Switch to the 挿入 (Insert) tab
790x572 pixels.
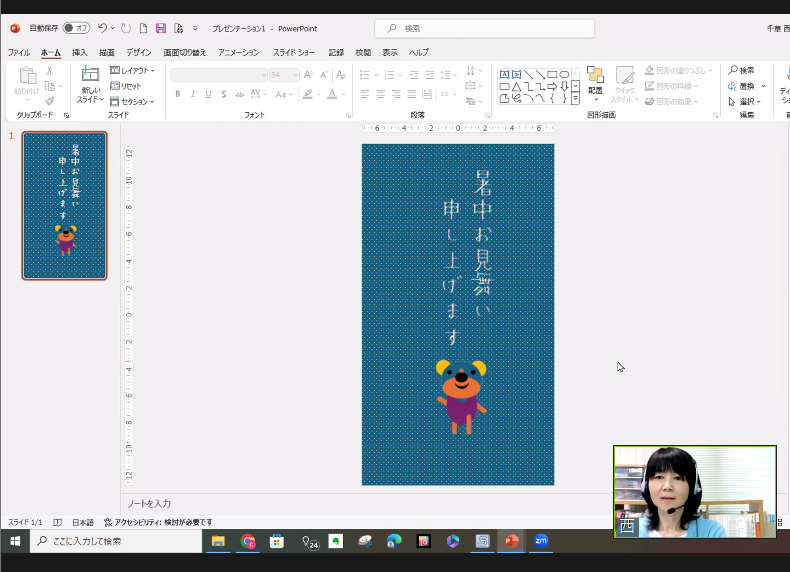[79, 52]
